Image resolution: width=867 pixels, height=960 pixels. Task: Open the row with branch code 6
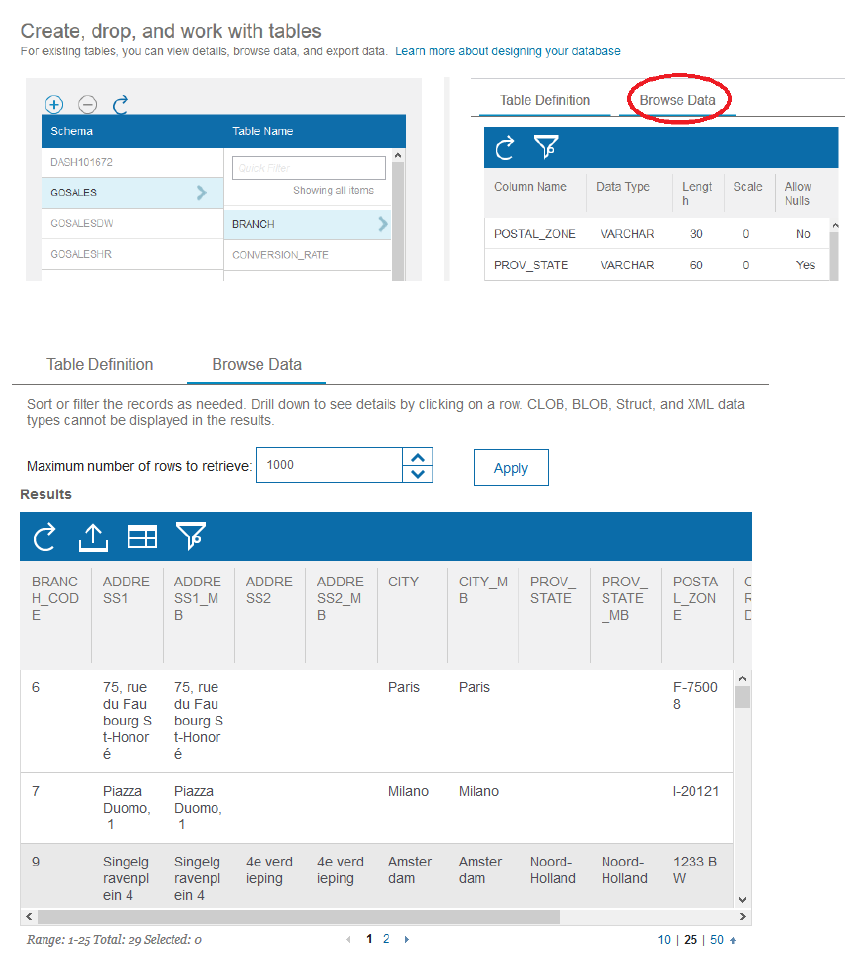(377, 721)
